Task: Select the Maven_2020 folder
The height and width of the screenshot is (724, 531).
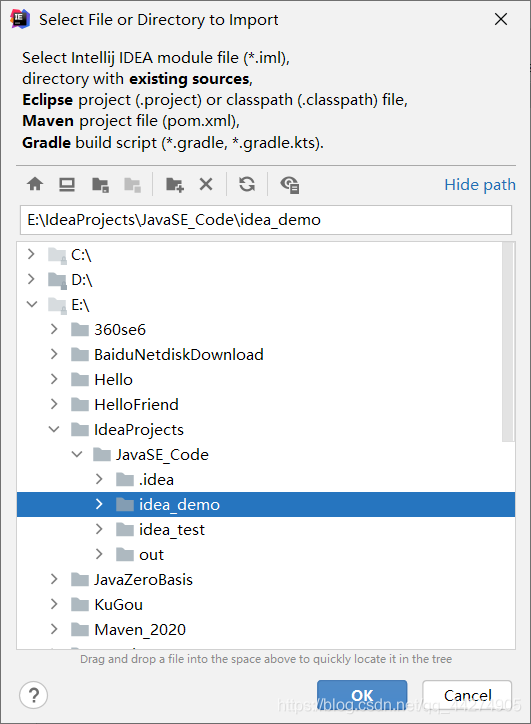Action: [x=140, y=629]
